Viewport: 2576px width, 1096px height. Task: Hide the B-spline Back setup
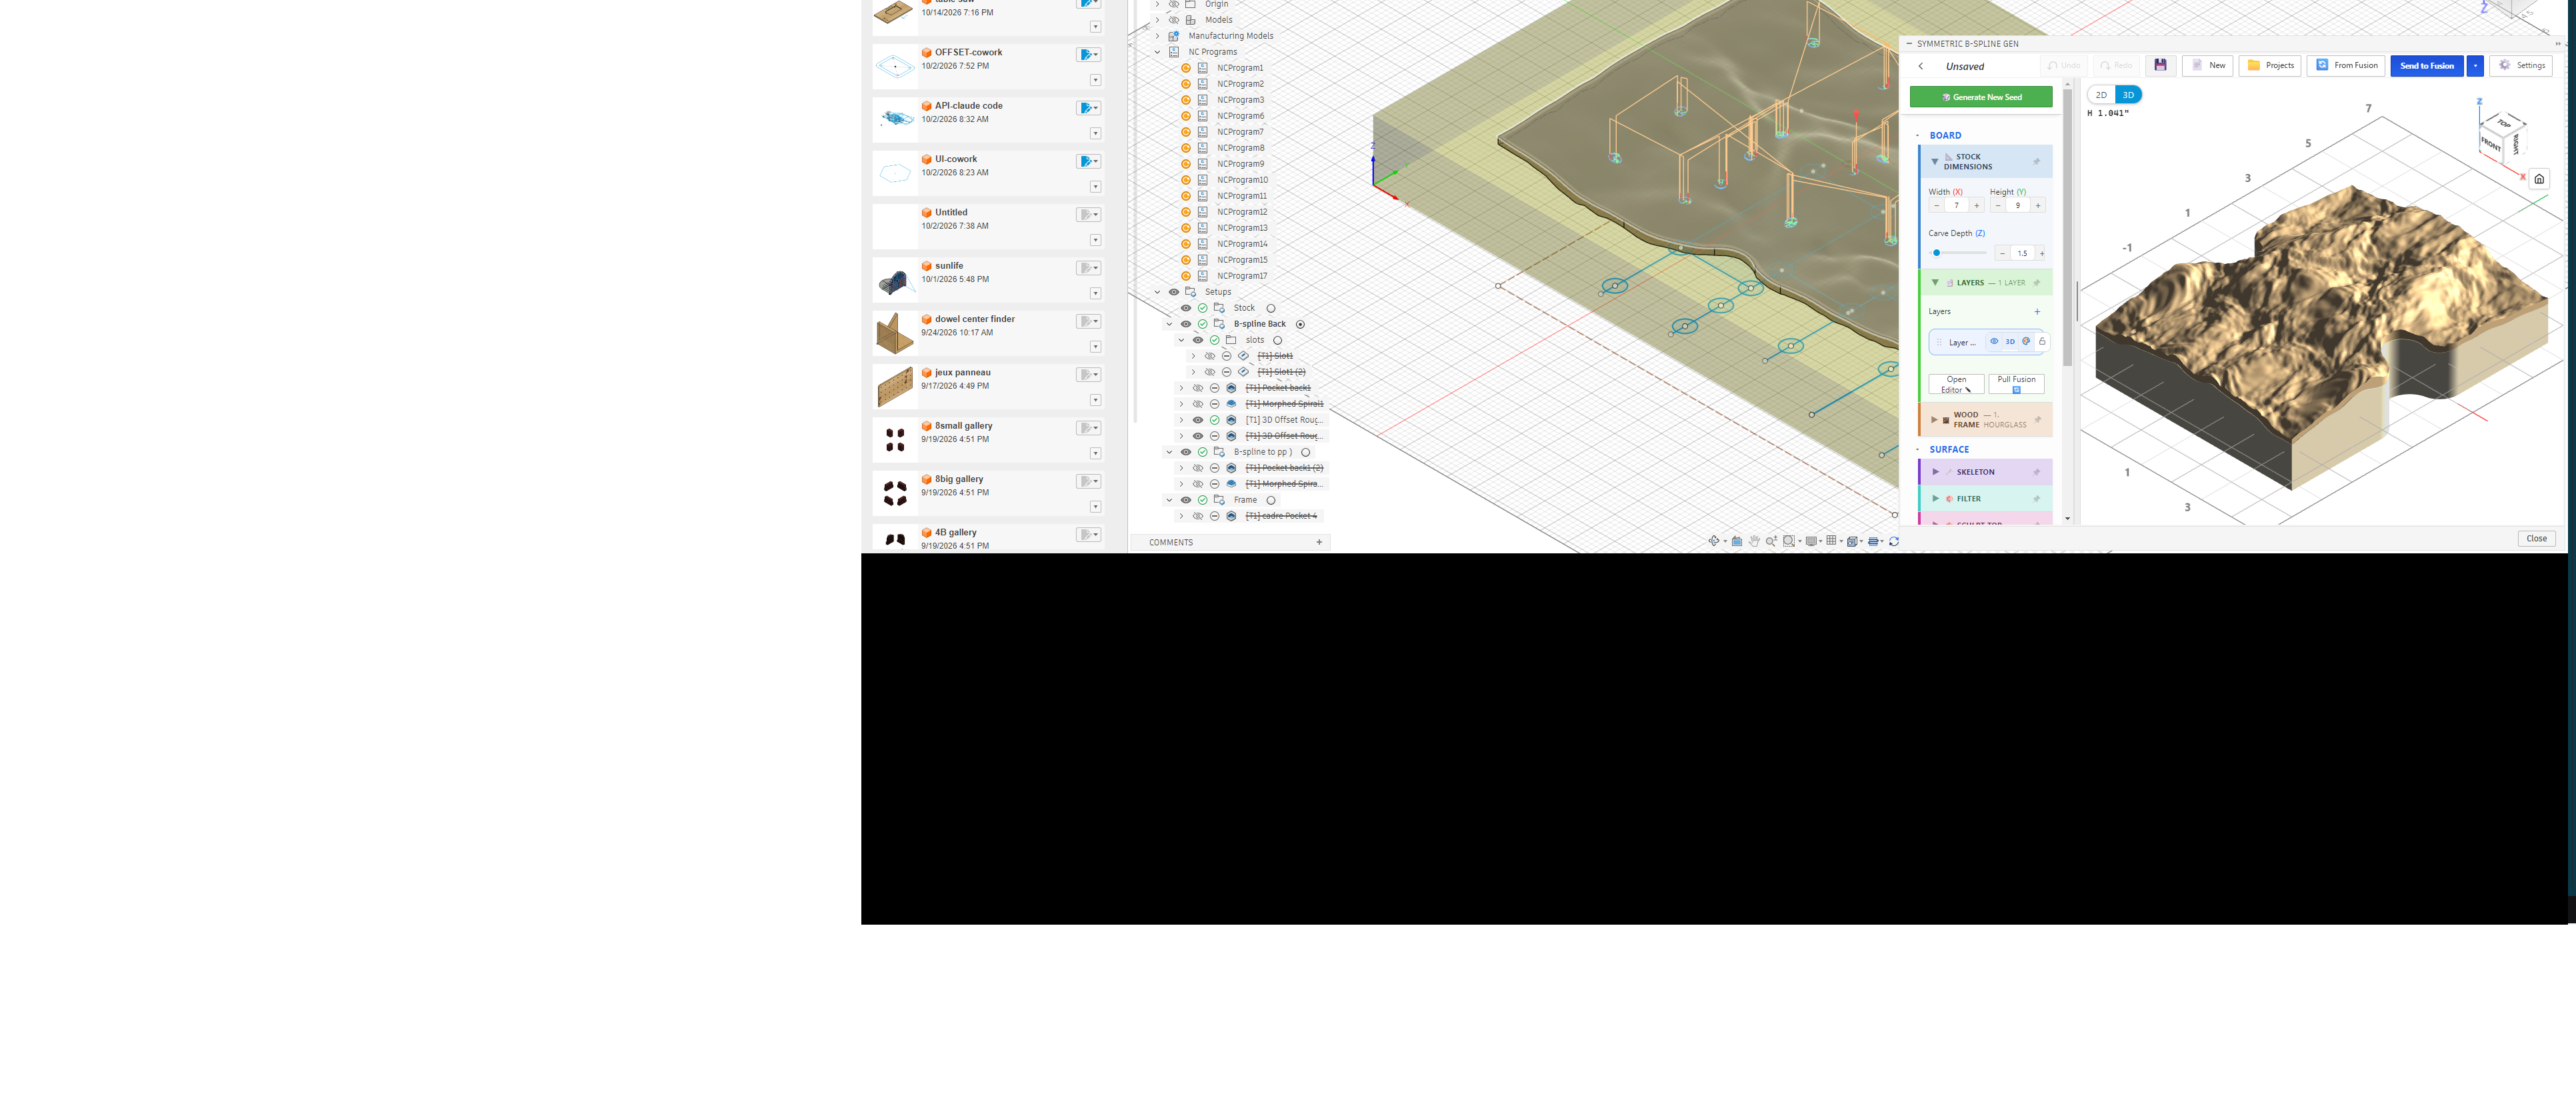[x=1186, y=324]
